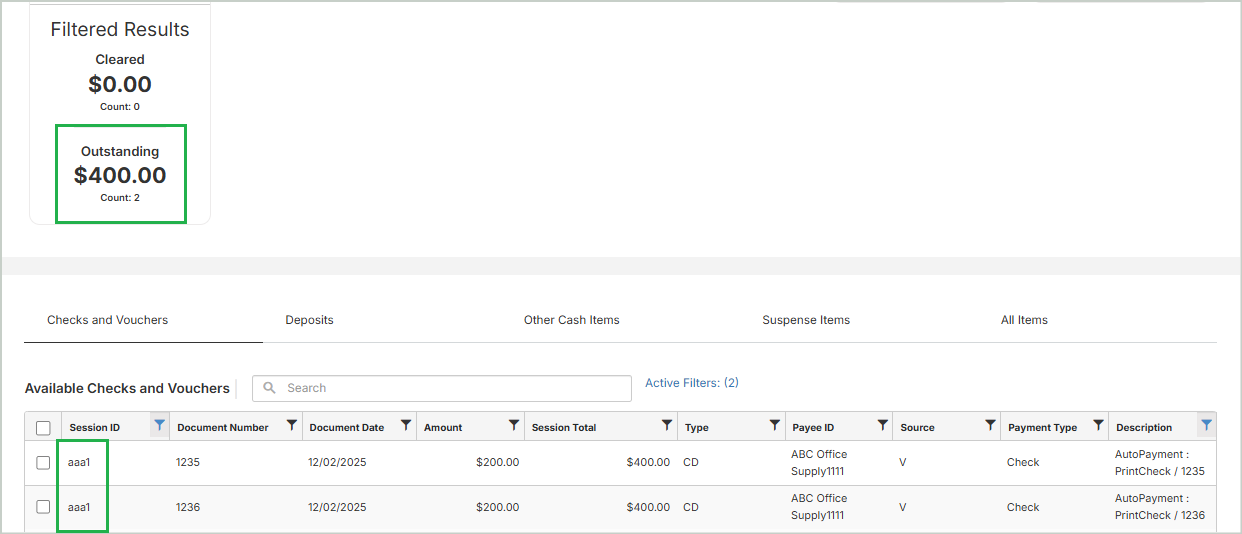Image resolution: width=1242 pixels, height=534 pixels.
Task: Open the Other Cash Items tab
Action: 571,320
